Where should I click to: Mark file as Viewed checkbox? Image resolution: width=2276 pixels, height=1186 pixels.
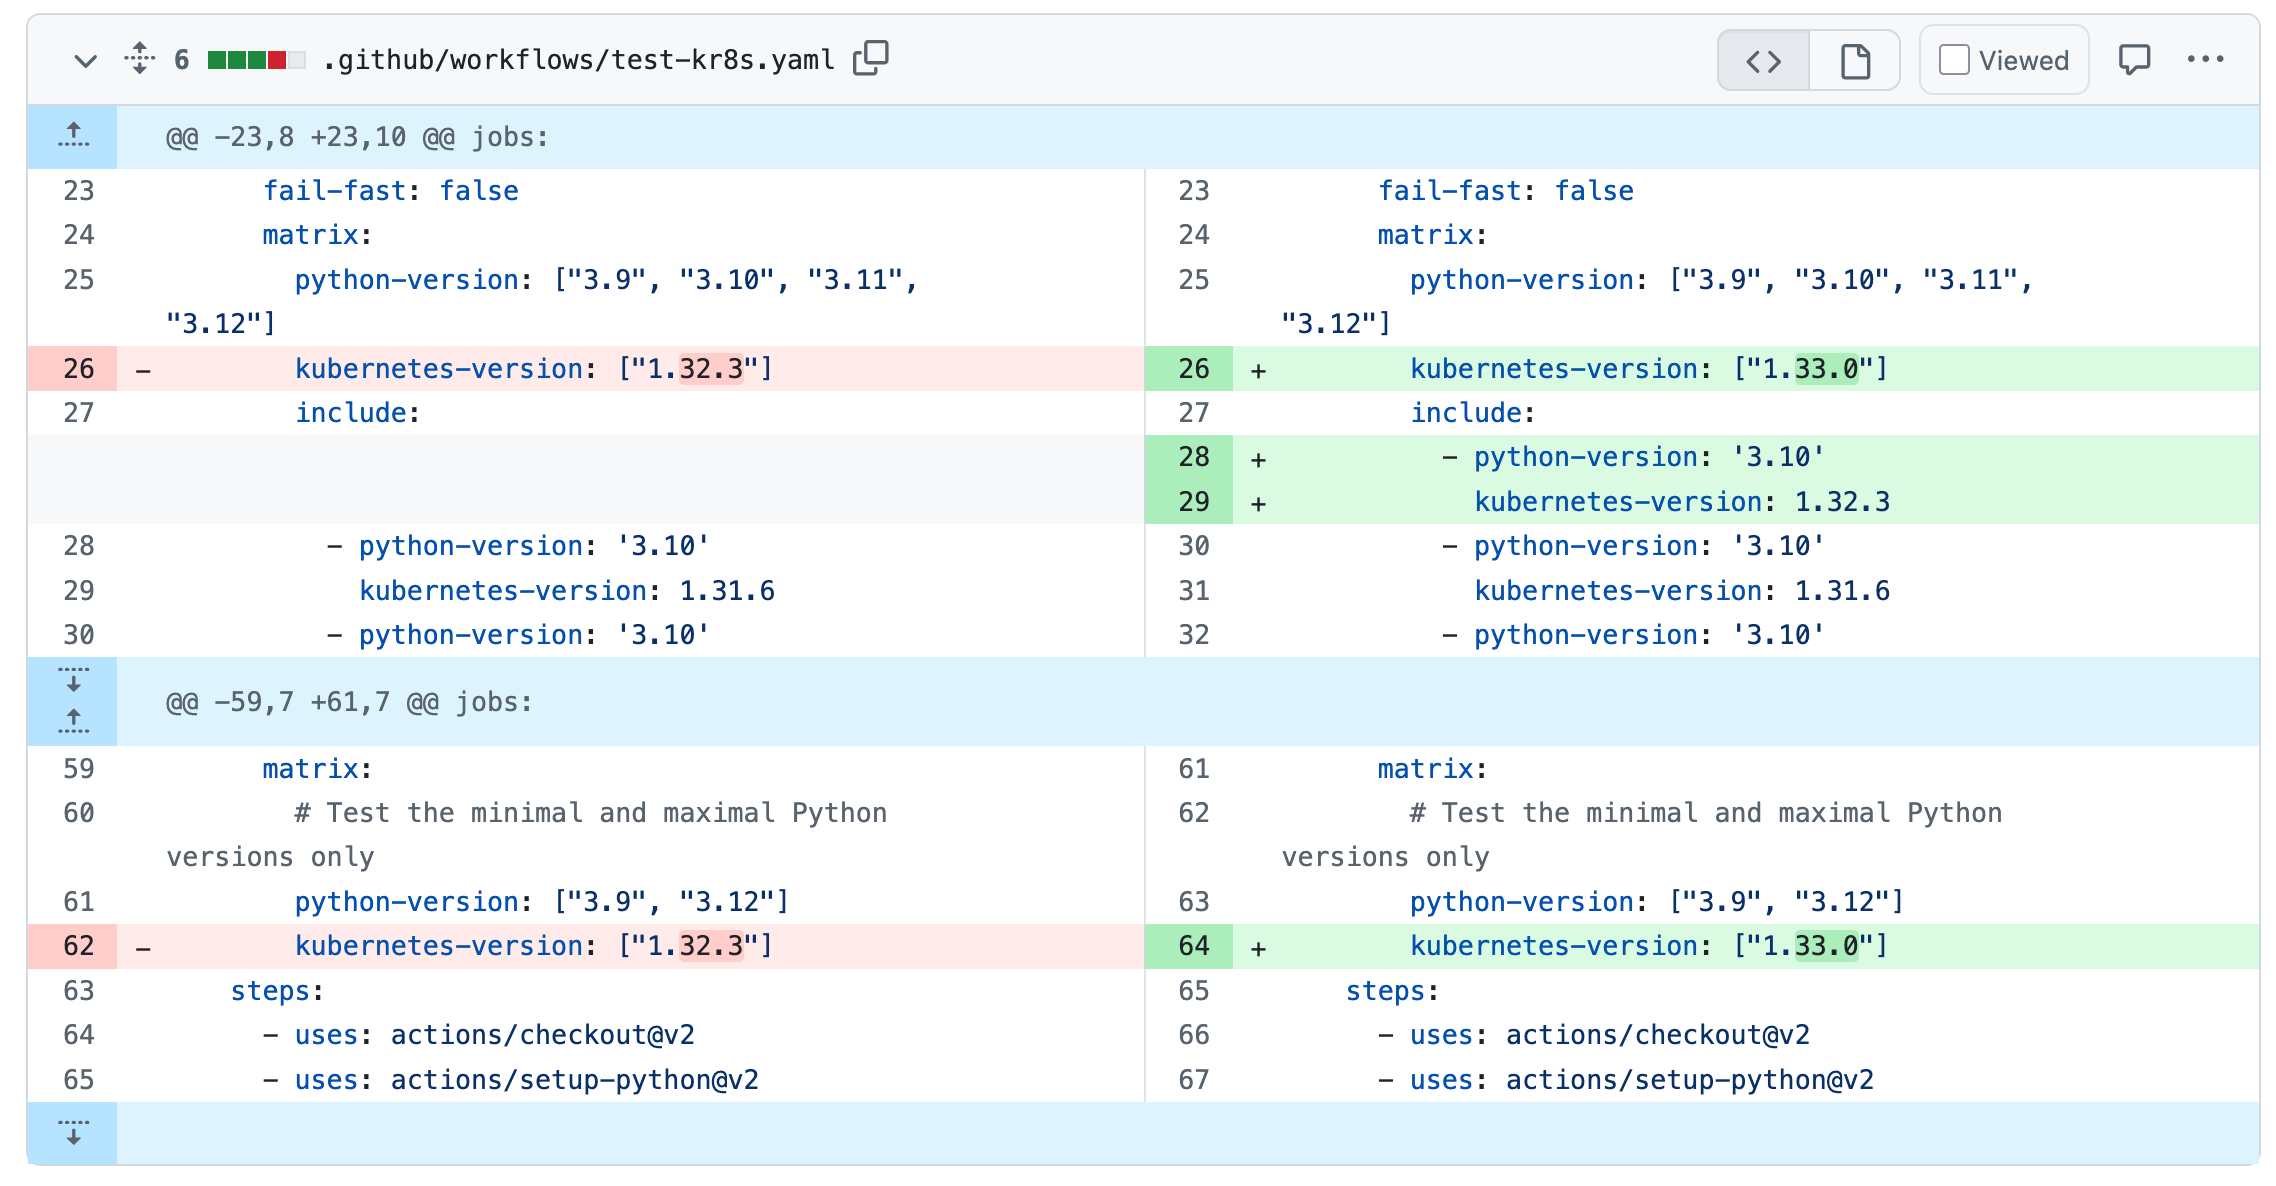(x=1954, y=60)
